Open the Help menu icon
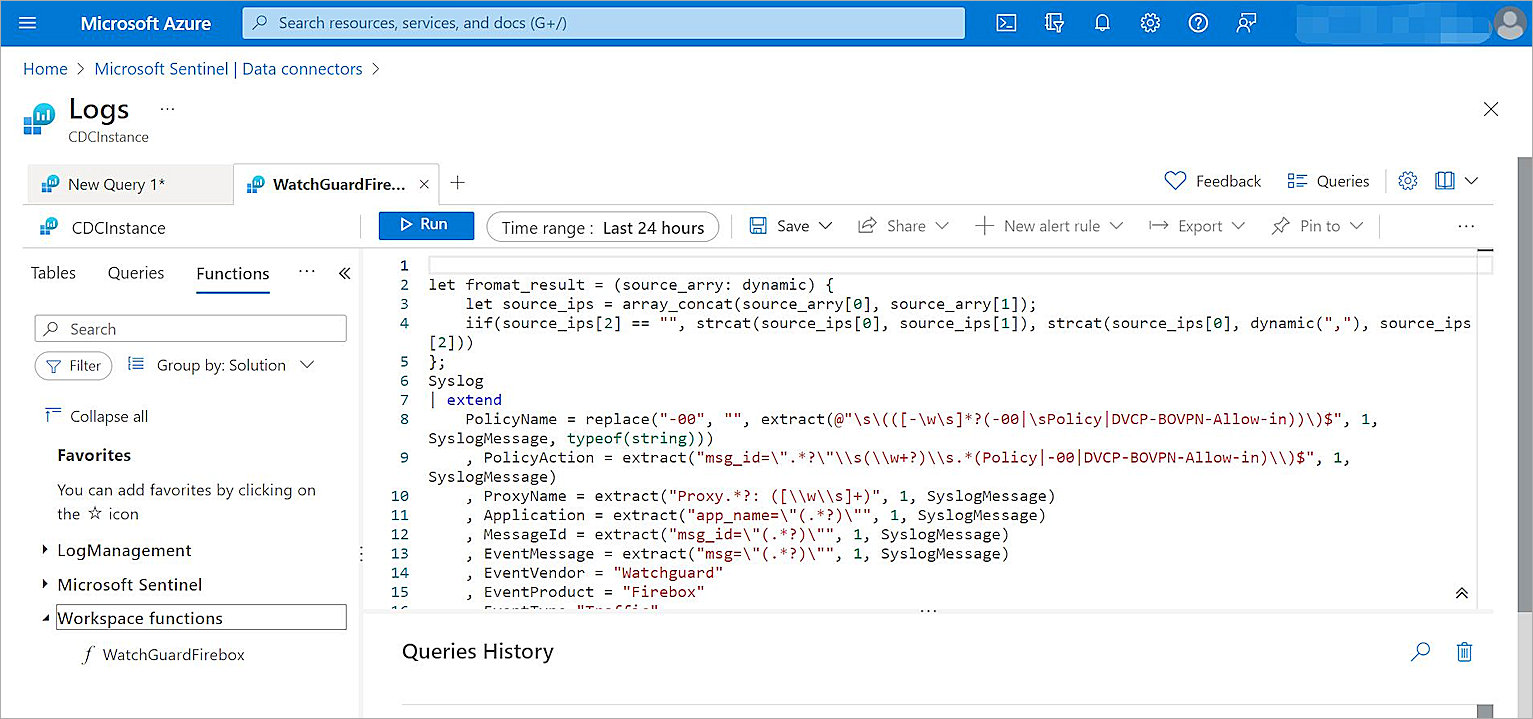The image size is (1533, 719). pyautogui.click(x=1198, y=22)
